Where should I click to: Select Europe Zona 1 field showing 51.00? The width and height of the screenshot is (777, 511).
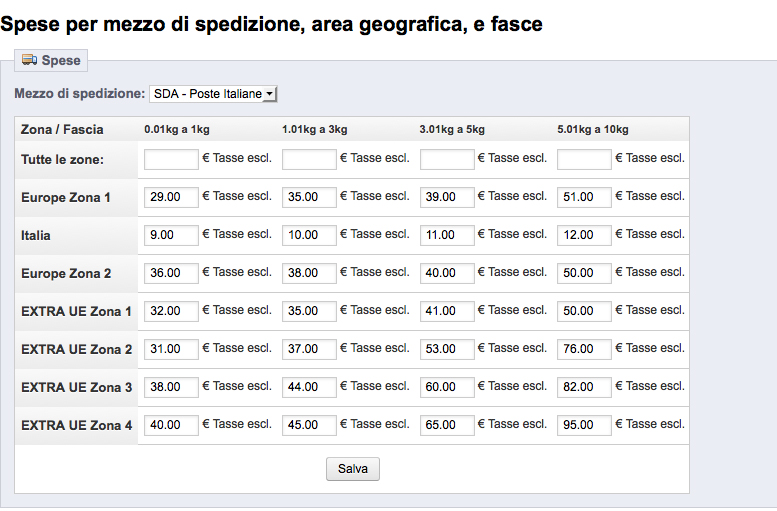pyautogui.click(x=584, y=197)
